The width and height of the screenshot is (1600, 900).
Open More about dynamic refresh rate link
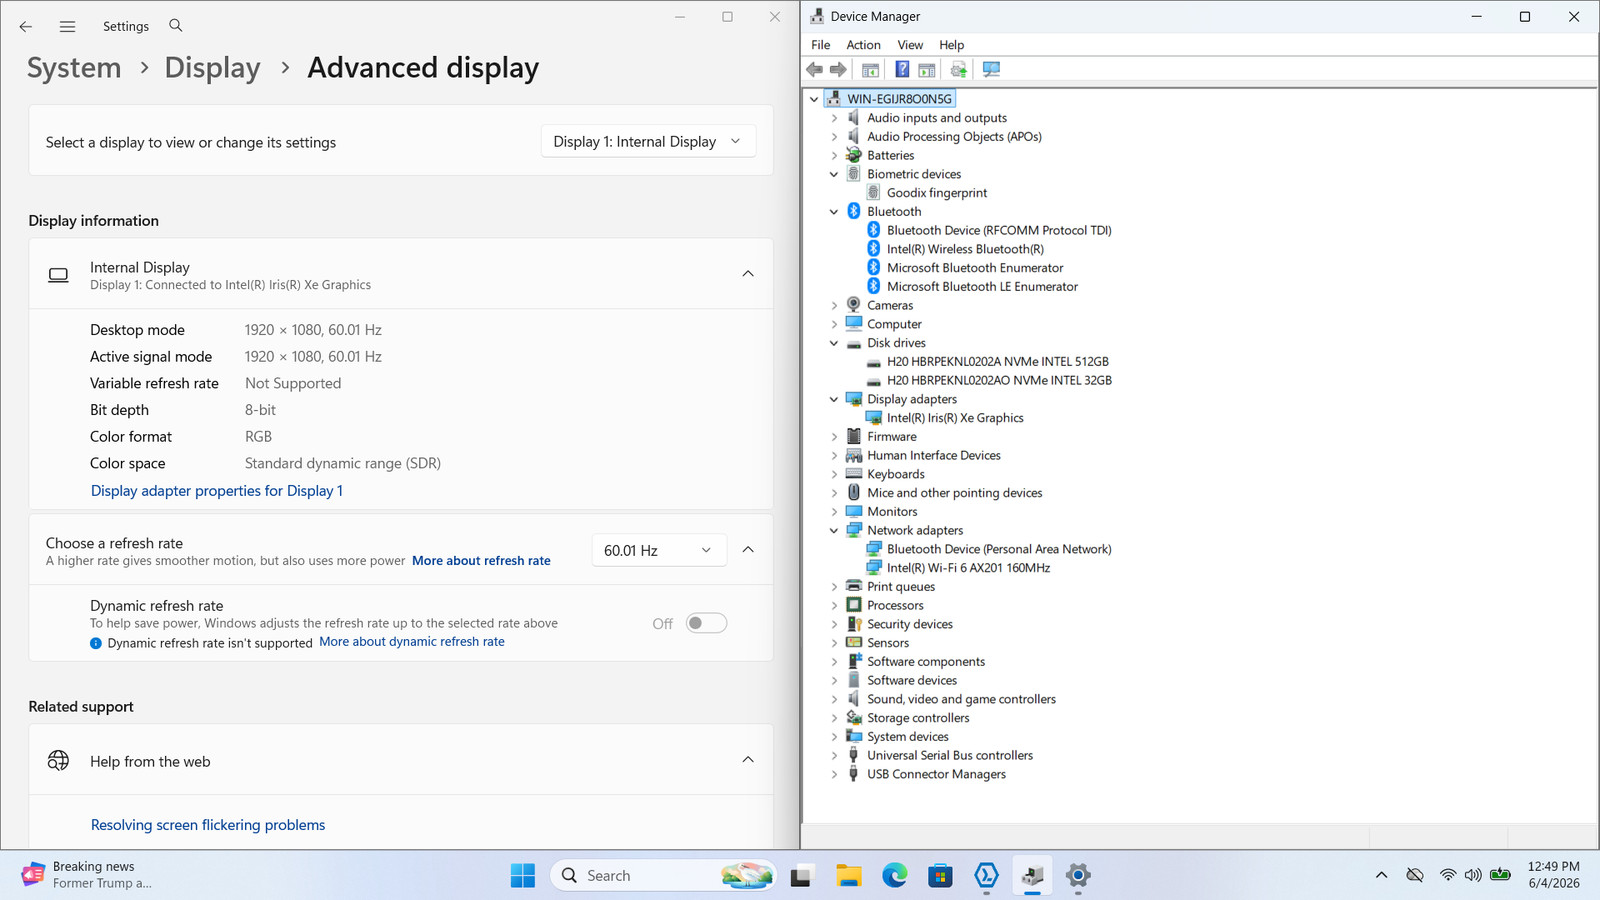pos(412,642)
